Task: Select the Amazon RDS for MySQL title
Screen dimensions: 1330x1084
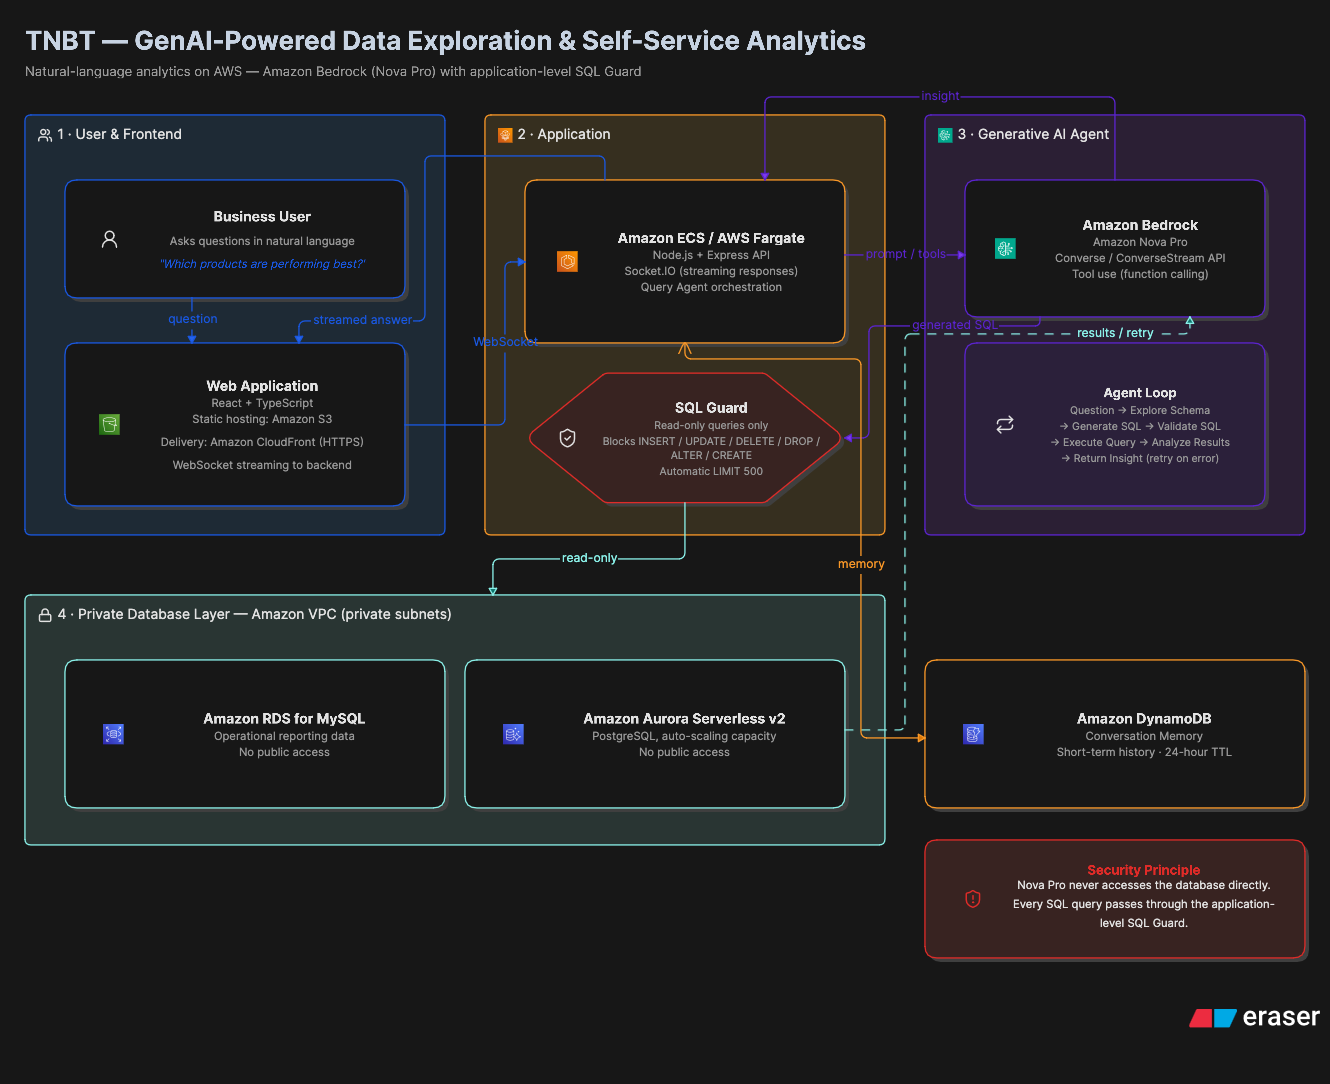Action: click(x=284, y=719)
